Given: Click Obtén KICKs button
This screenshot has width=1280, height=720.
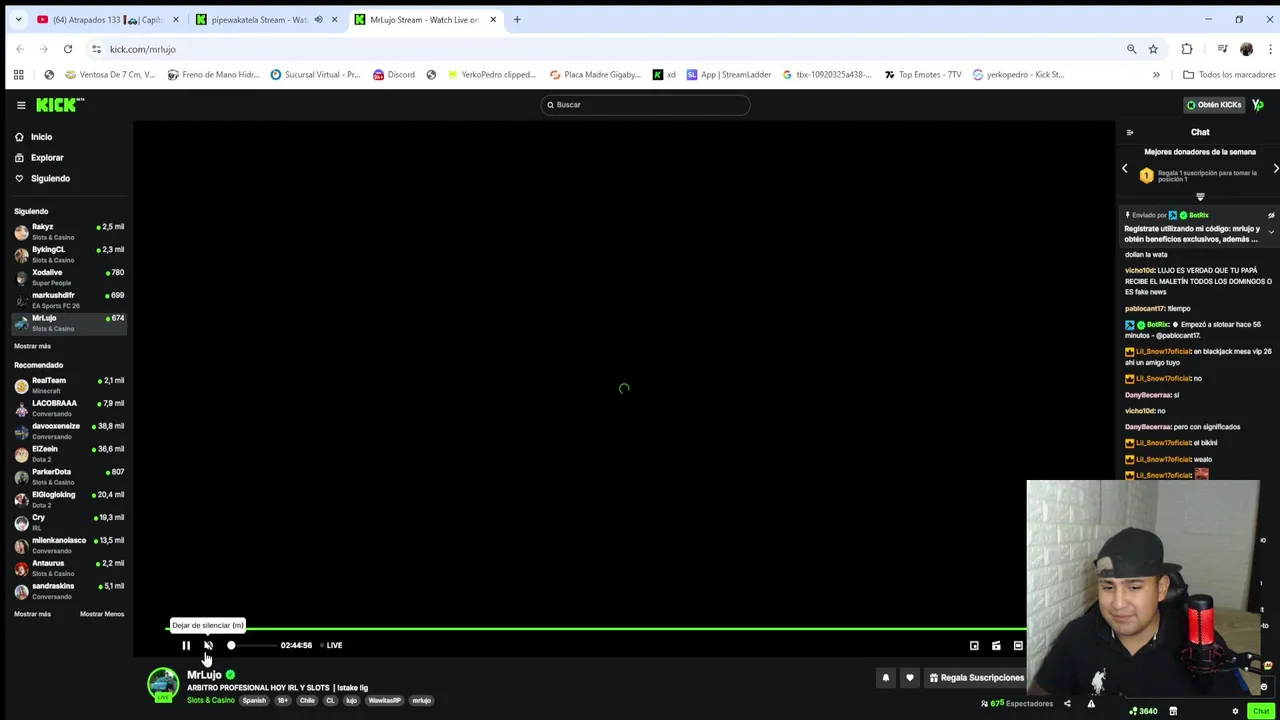Looking at the screenshot, I should [1214, 105].
